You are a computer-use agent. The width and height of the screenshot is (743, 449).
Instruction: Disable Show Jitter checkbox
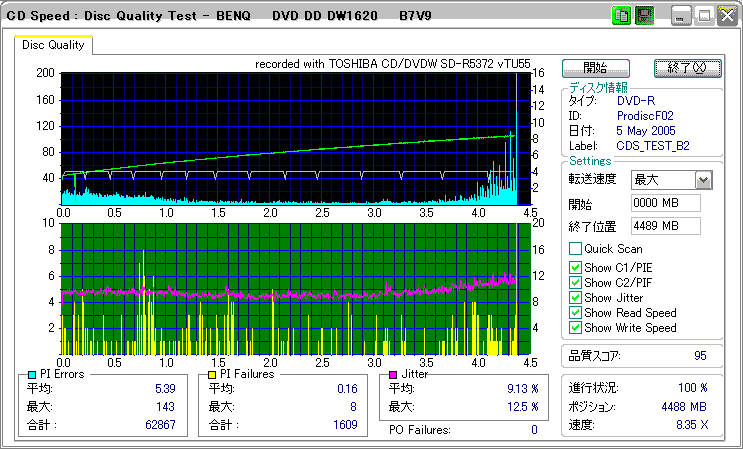(x=575, y=298)
